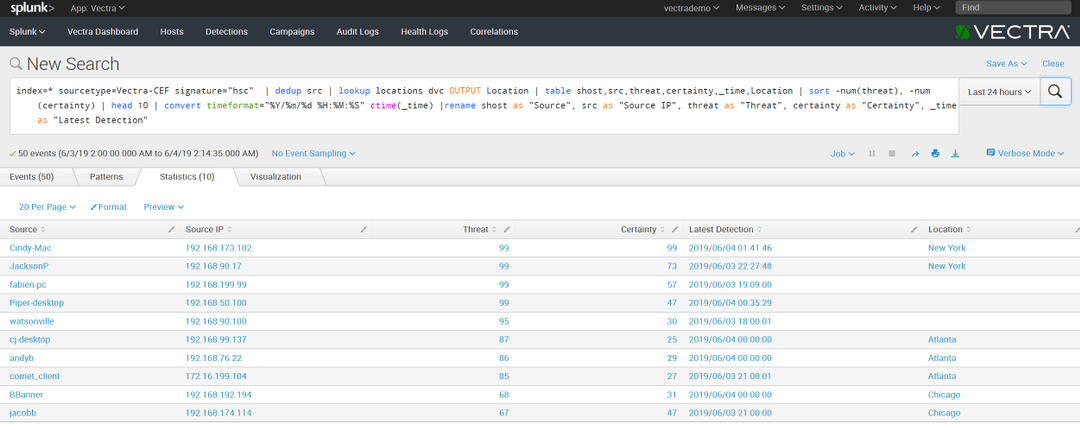Click Atlanta location in andyb row
1080x430 pixels.
pyautogui.click(x=942, y=358)
